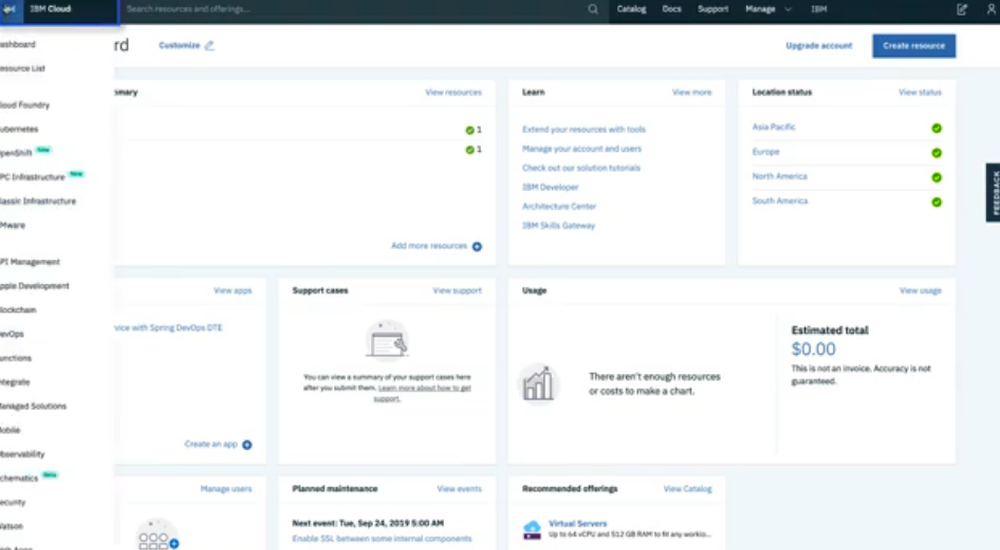Open the Manage menu
The height and width of the screenshot is (550, 1000).
click(x=760, y=9)
